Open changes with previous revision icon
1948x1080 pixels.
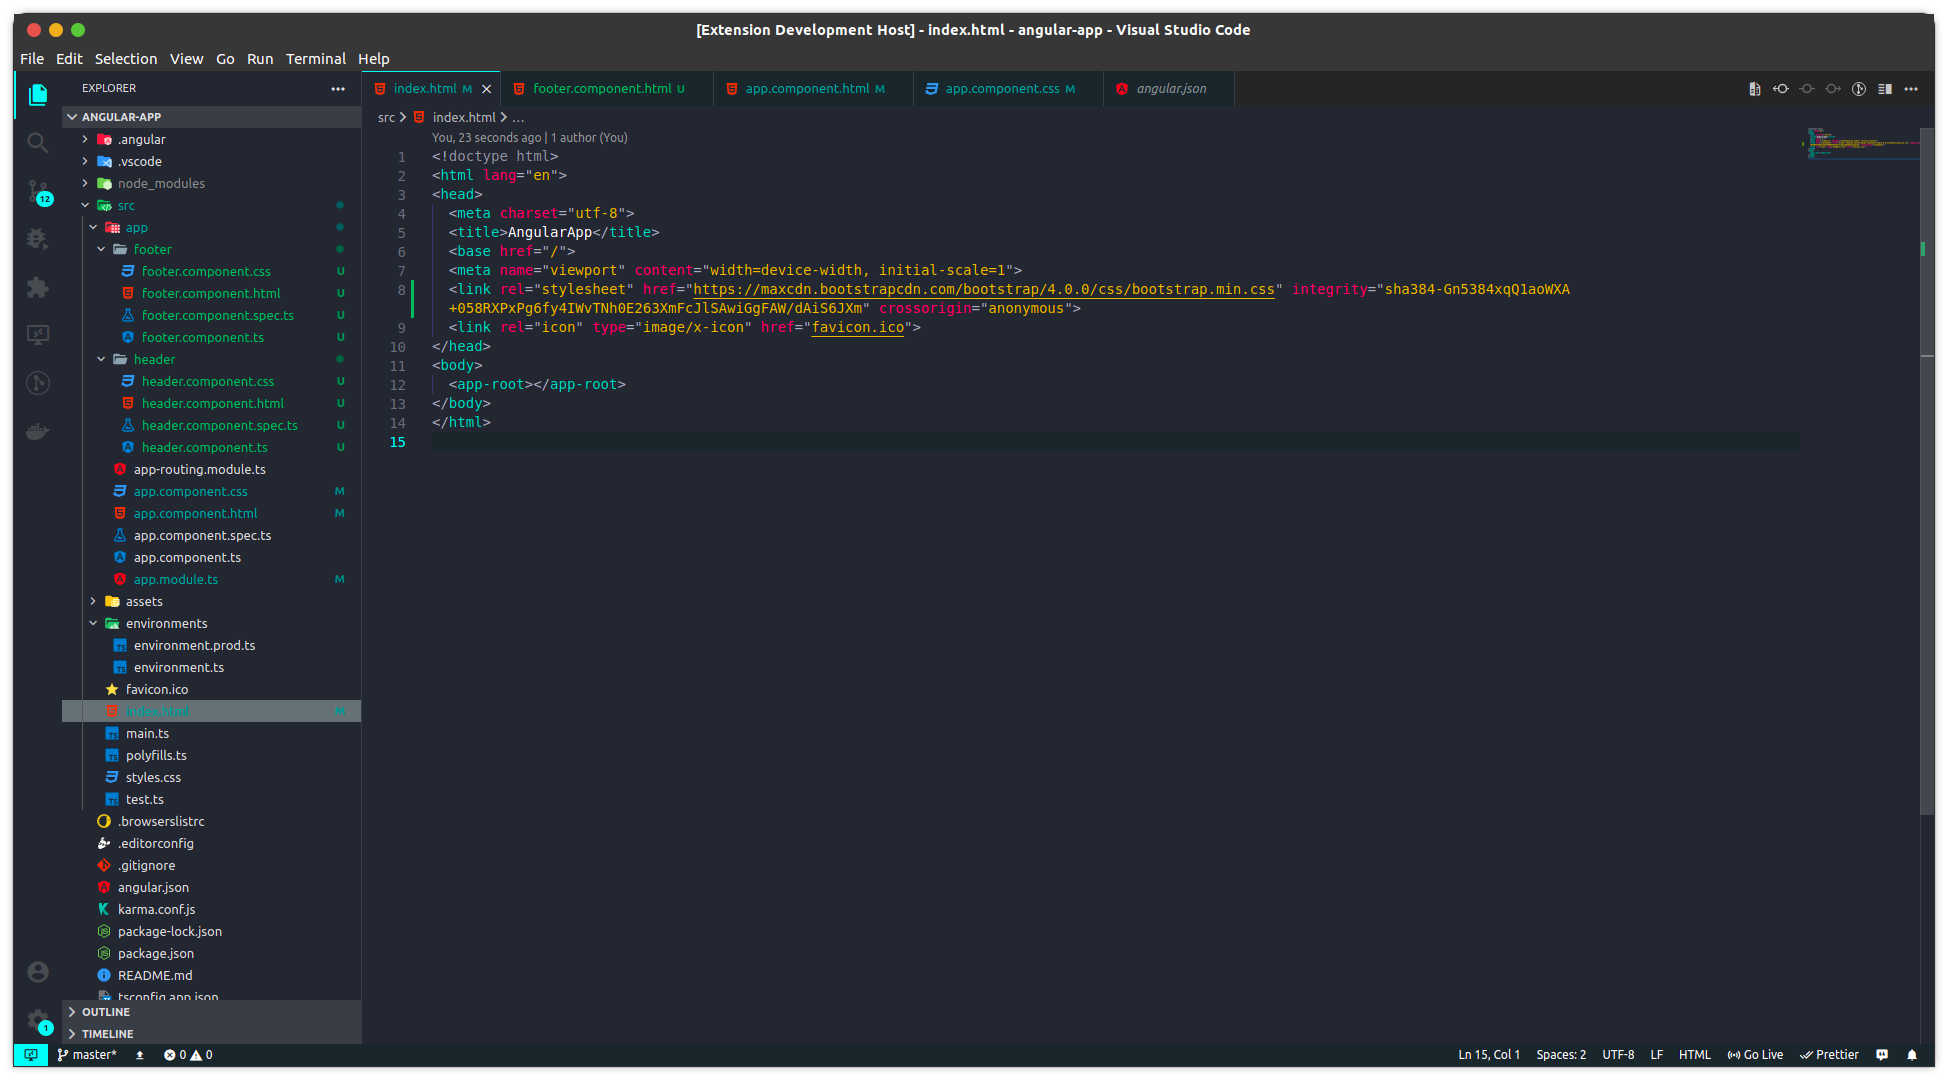[x=1781, y=89]
